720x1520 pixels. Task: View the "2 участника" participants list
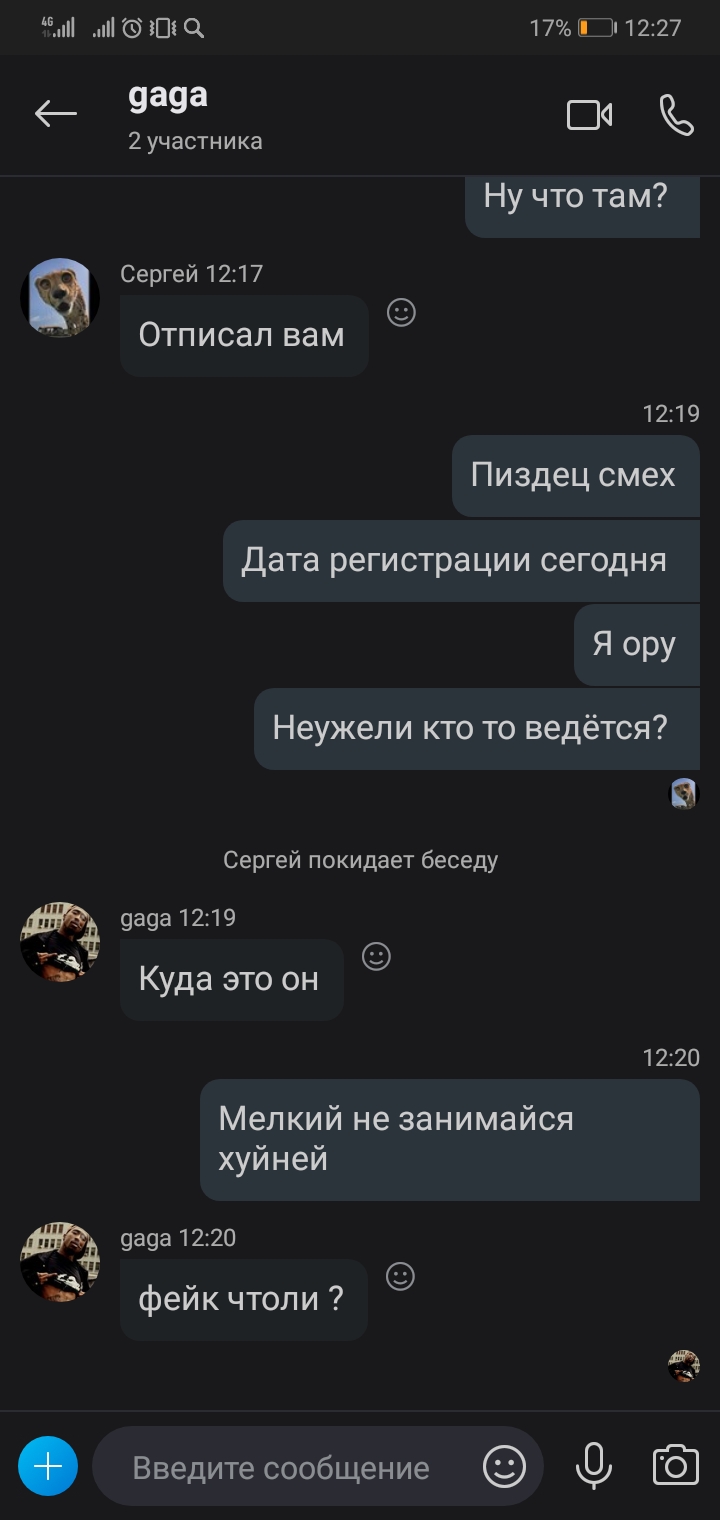coord(195,141)
